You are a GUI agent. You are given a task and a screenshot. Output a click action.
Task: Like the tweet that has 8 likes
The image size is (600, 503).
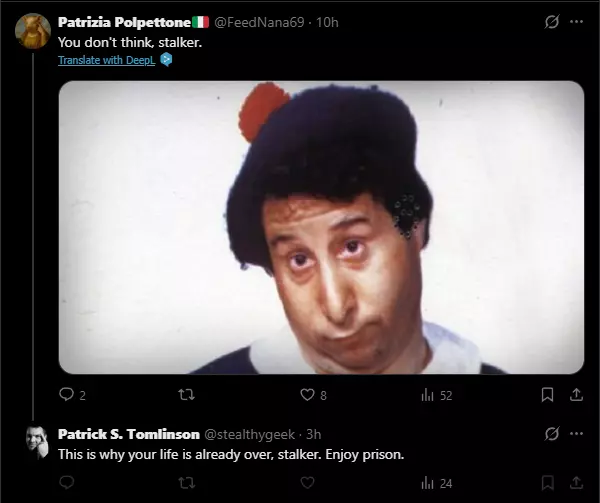click(x=313, y=394)
